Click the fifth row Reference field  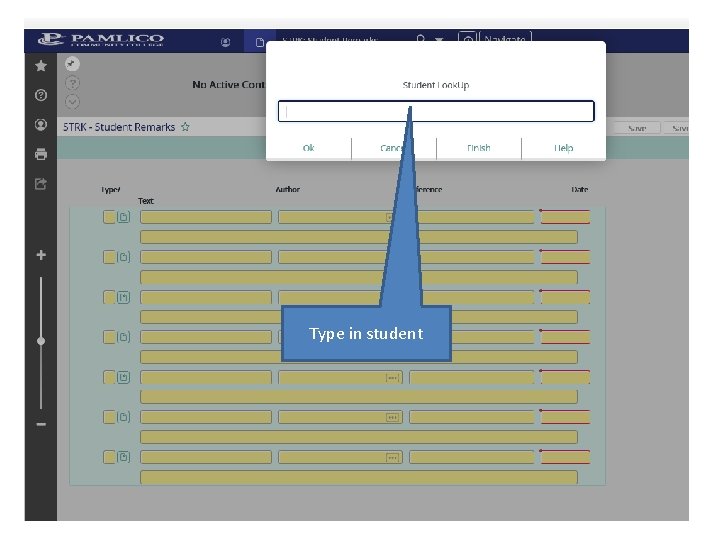click(472, 377)
